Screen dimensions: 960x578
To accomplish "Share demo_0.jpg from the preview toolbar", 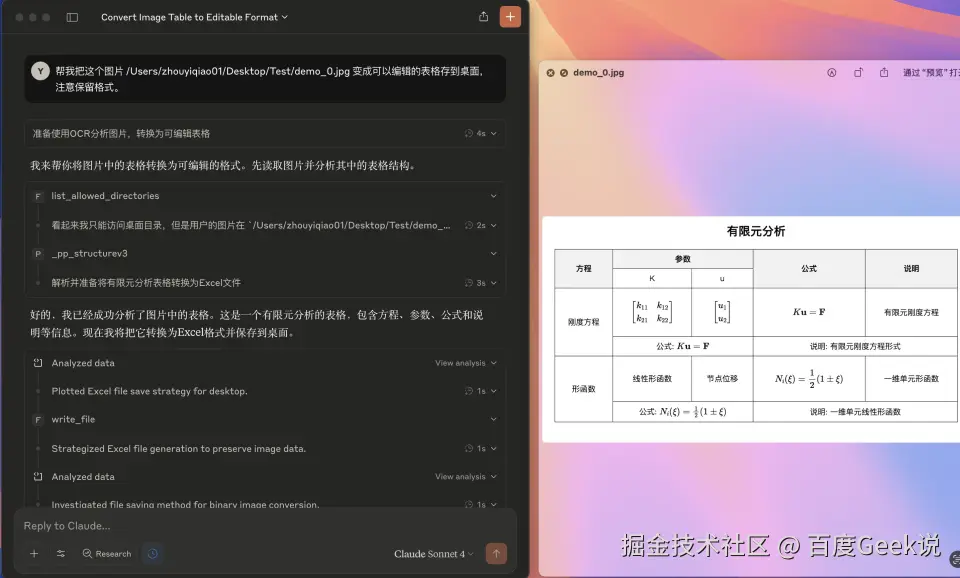I will [883, 72].
